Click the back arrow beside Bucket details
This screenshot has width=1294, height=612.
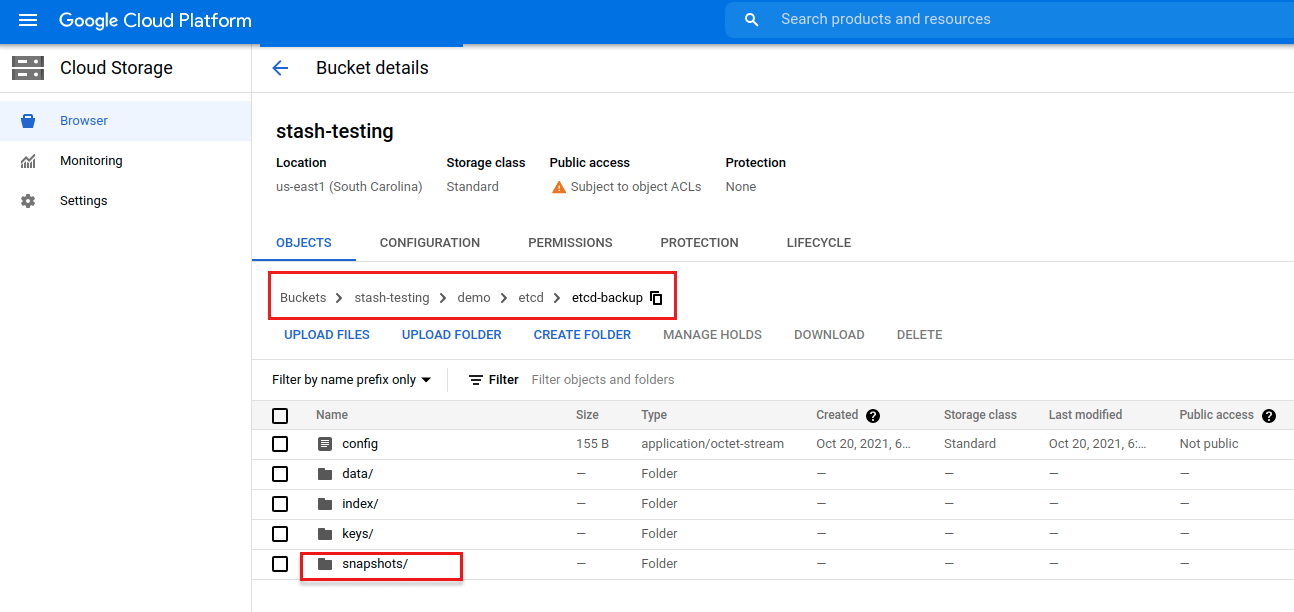click(280, 68)
